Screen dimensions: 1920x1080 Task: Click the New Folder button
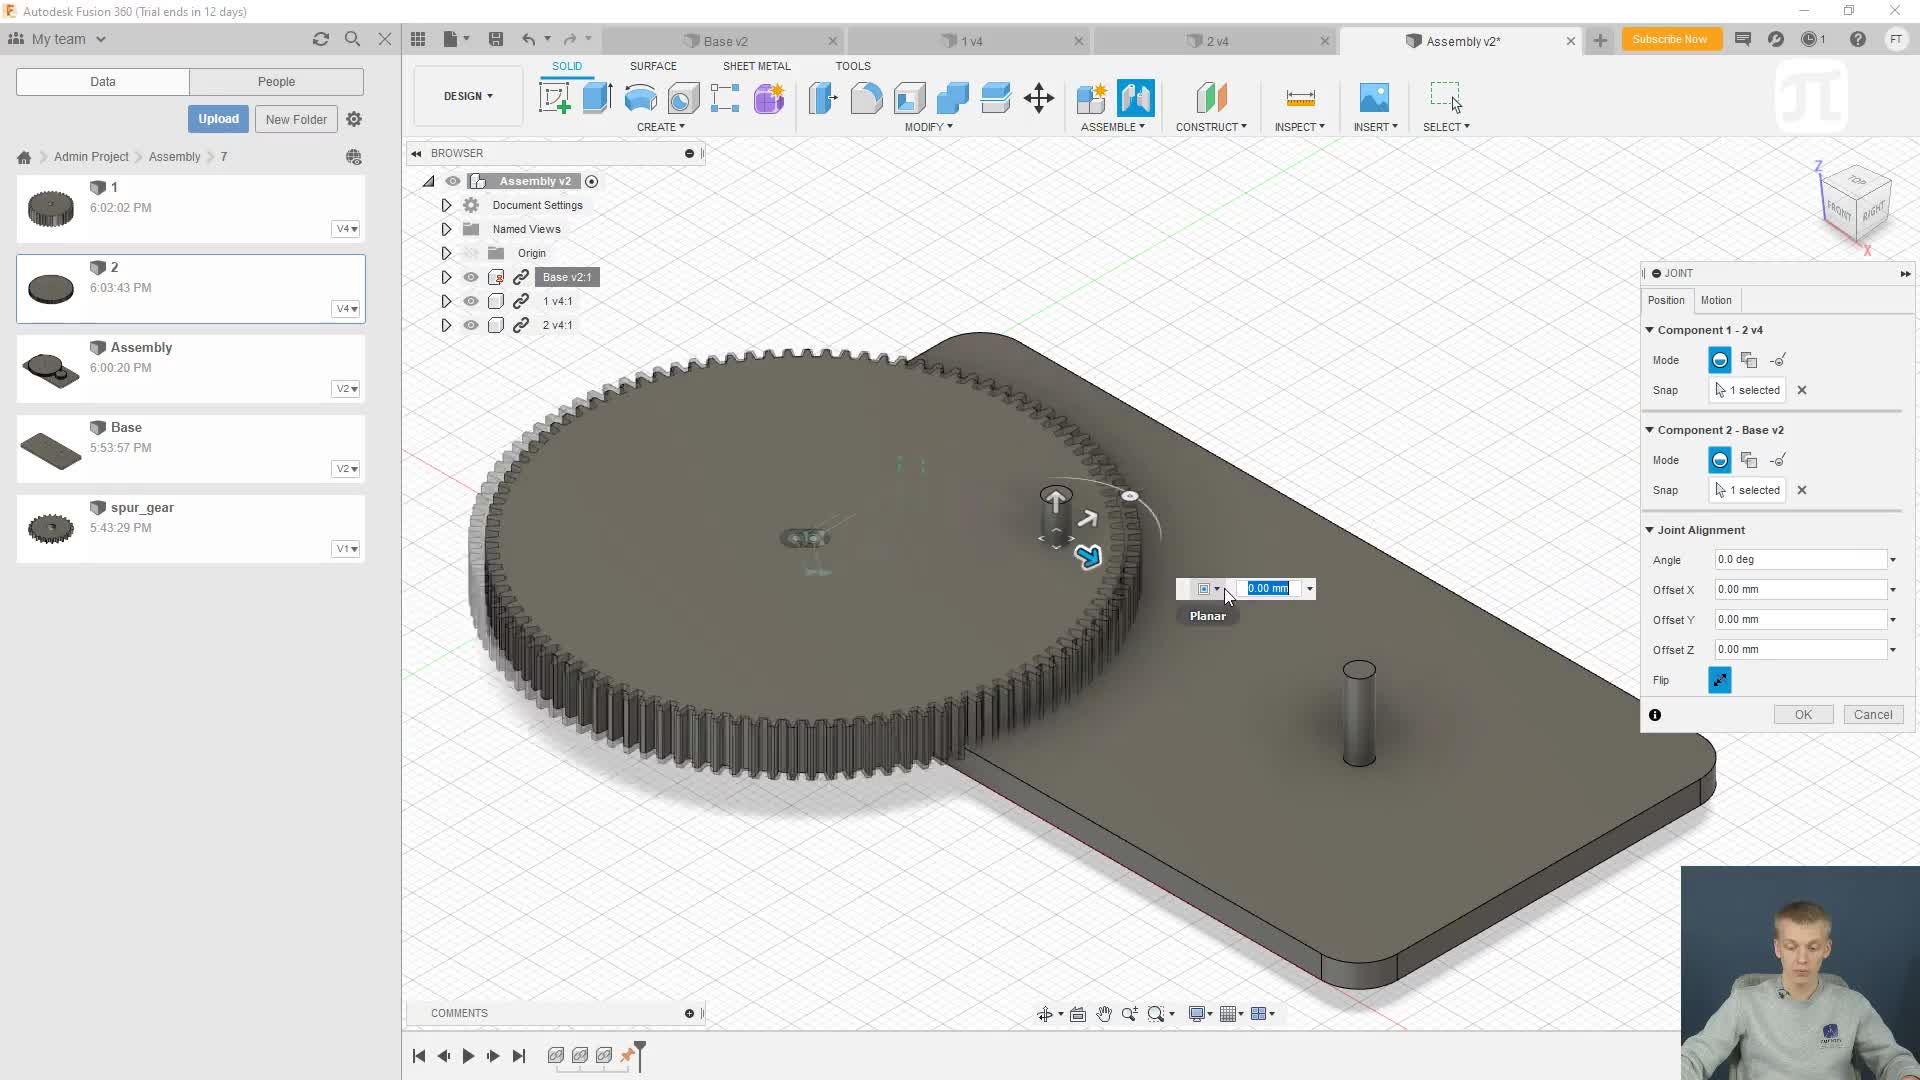(296, 119)
